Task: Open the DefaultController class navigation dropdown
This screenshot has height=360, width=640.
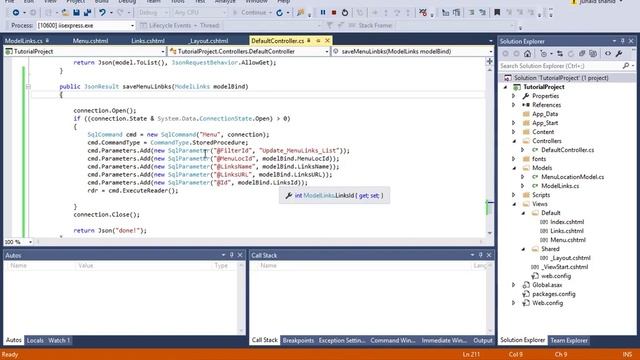Action: (249, 51)
